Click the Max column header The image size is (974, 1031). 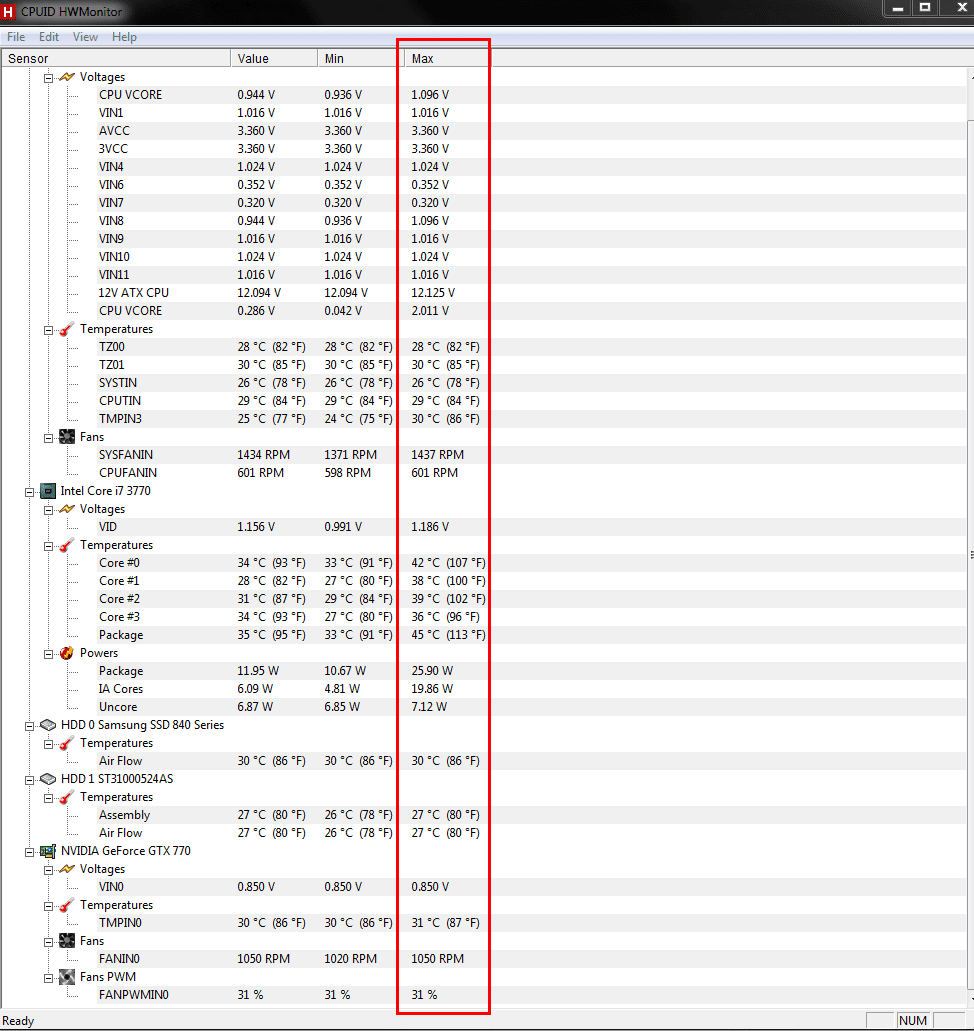click(448, 59)
